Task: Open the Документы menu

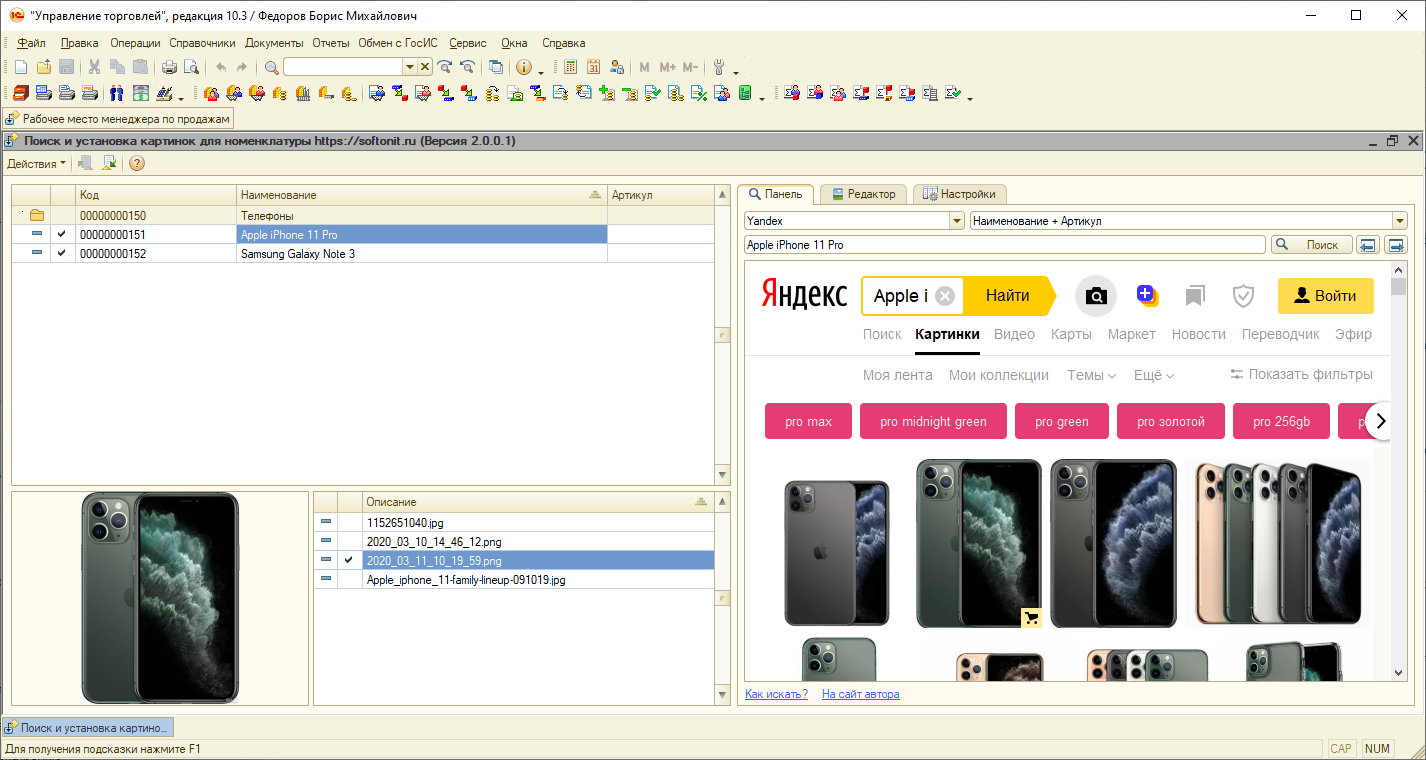Action: coord(274,43)
